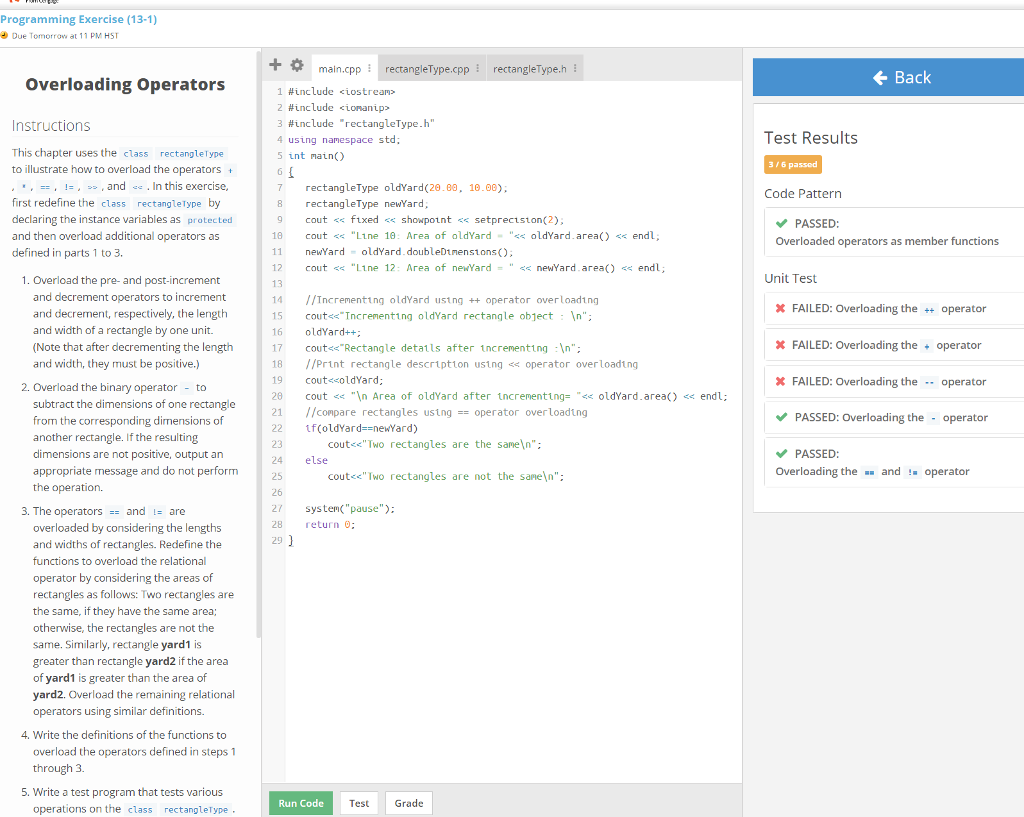Click the 3 / 6 passed badge
The image size is (1024, 817).
(793, 165)
